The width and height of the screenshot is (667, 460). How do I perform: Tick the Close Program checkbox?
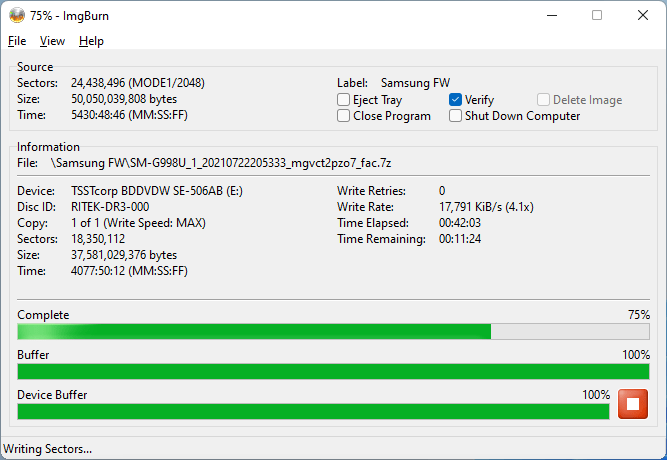(344, 116)
